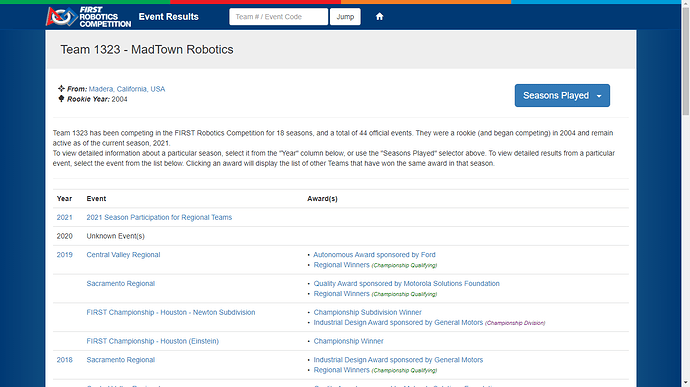This screenshot has height=387, width=690.
Task: Click the FIRST Robotics Competition logo
Action: coord(88,17)
